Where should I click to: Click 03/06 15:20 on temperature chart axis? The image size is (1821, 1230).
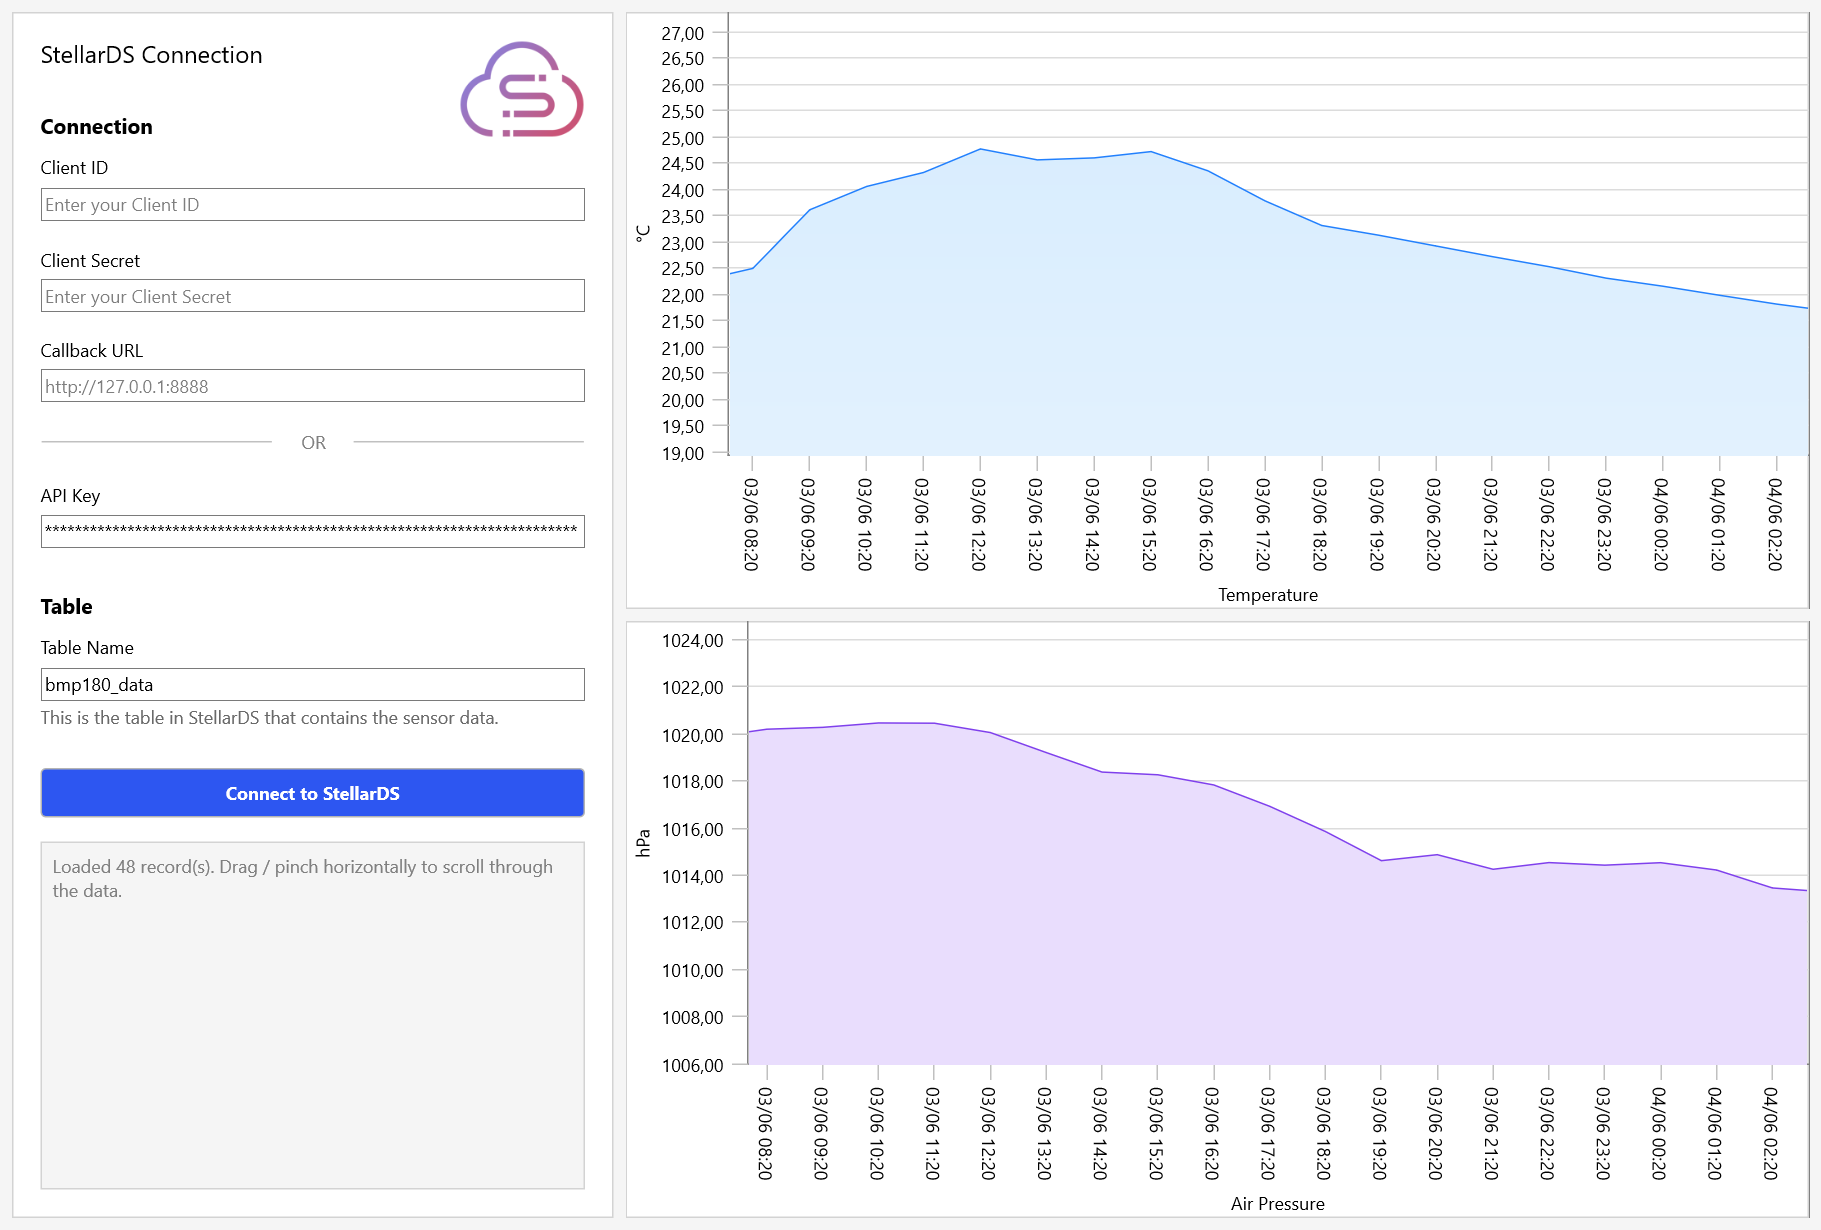pyautogui.click(x=1150, y=524)
